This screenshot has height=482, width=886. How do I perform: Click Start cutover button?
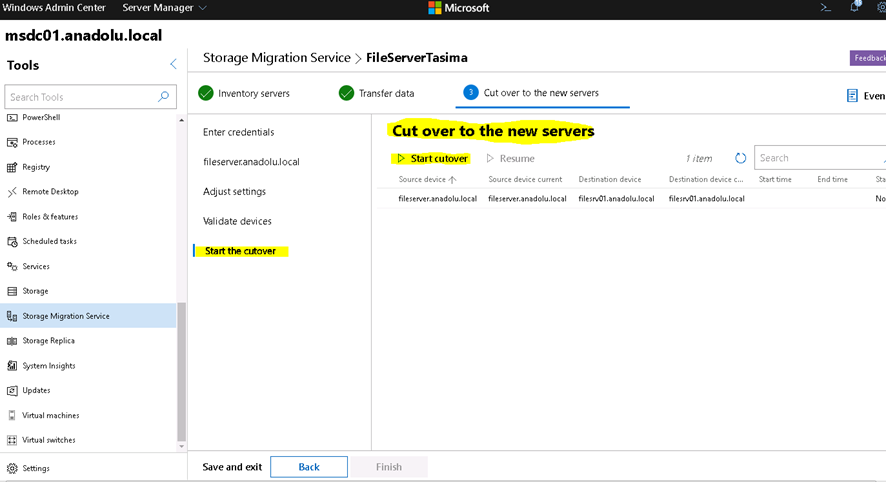(x=432, y=159)
